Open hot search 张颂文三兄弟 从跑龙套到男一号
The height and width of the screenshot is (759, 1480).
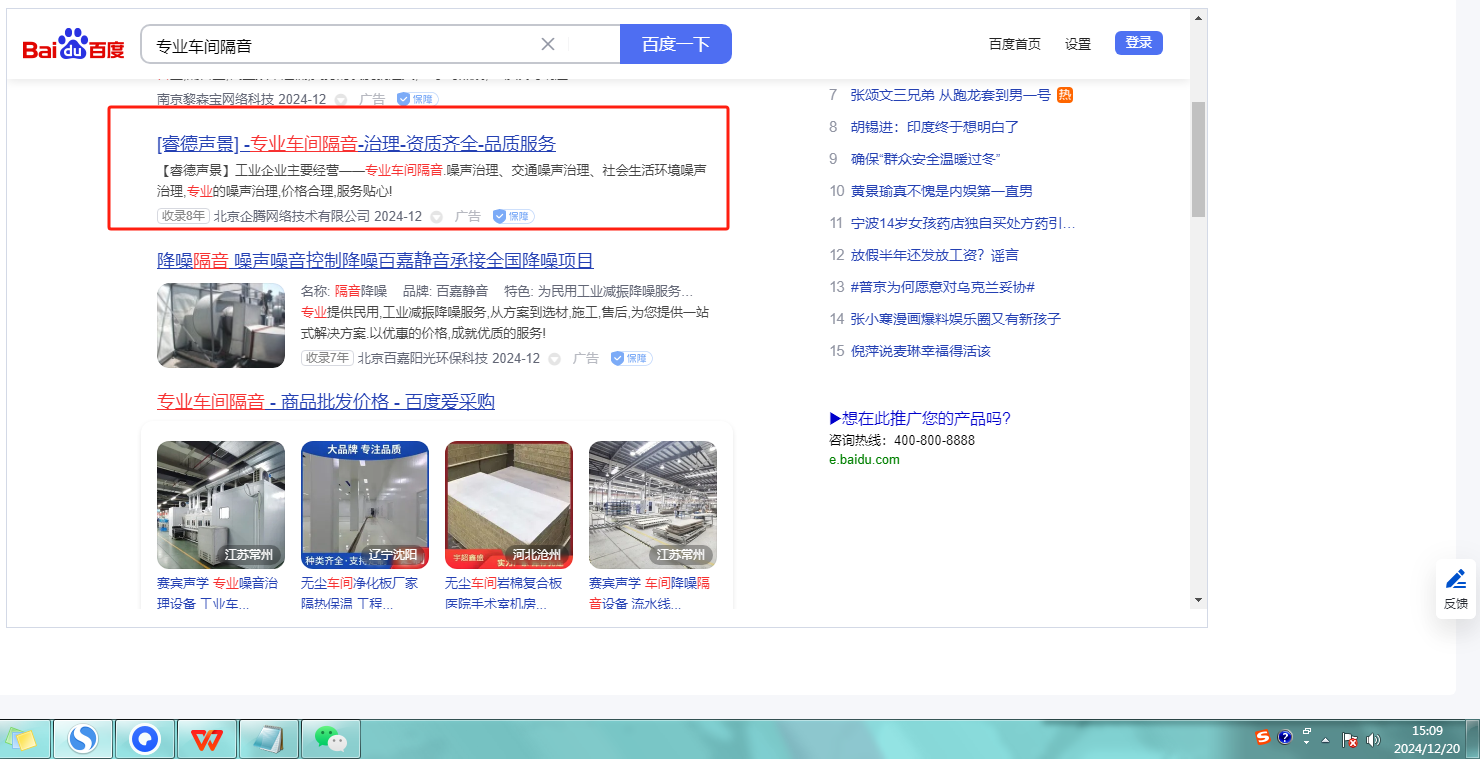point(951,95)
